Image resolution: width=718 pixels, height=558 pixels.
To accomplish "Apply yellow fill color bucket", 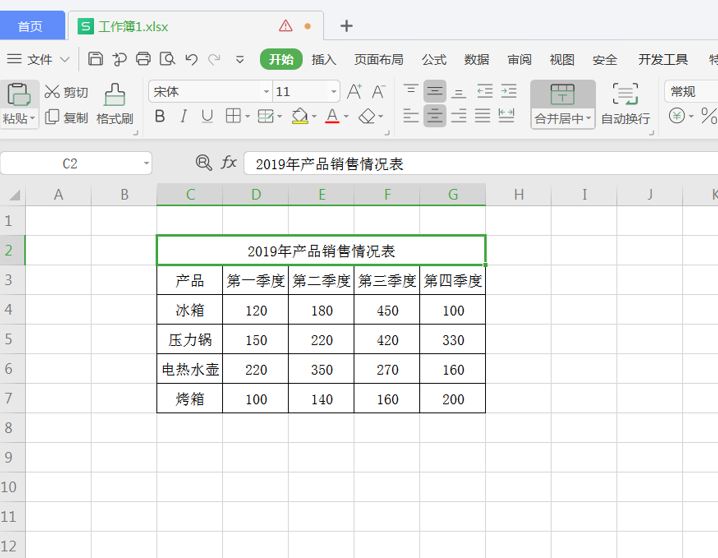I will point(300,116).
